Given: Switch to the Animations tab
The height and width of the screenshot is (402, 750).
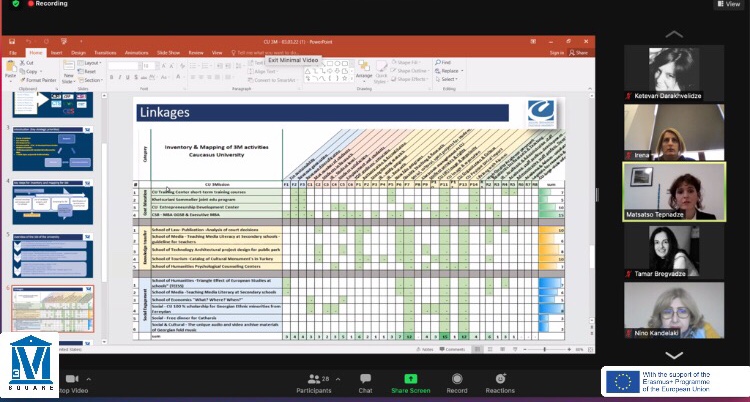Looking at the screenshot, I should 137,53.
